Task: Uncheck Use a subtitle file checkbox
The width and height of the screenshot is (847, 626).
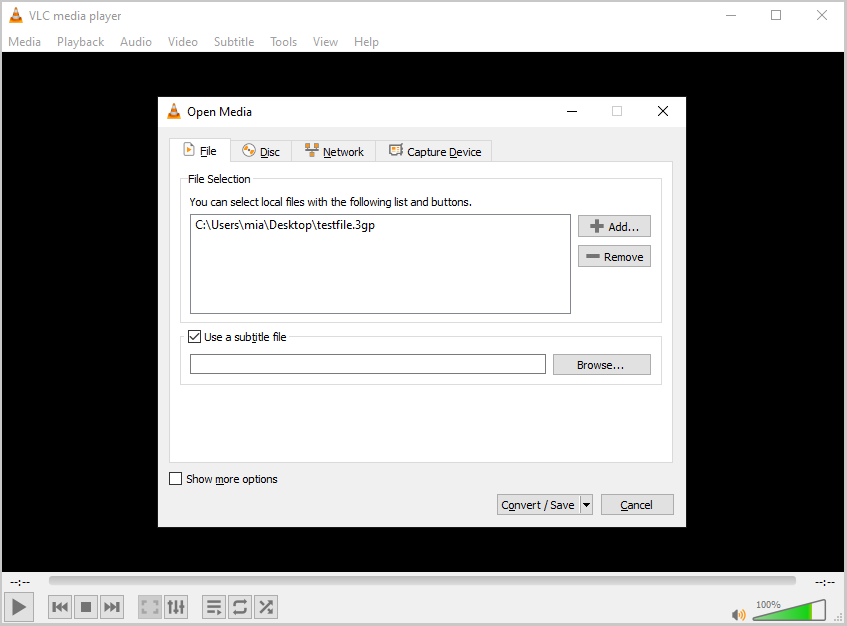Action: pyautogui.click(x=194, y=336)
